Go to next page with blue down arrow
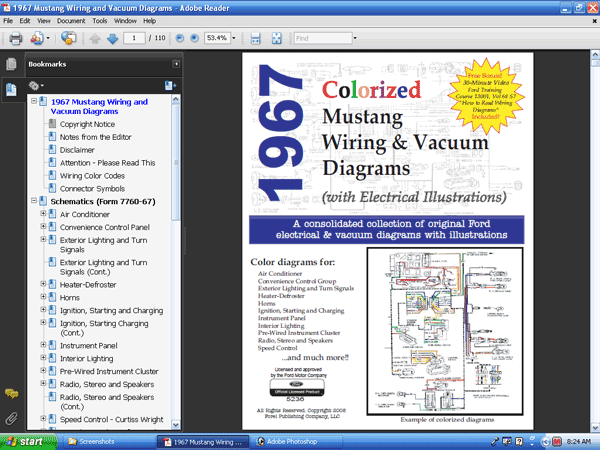600x450 pixels. [112, 38]
